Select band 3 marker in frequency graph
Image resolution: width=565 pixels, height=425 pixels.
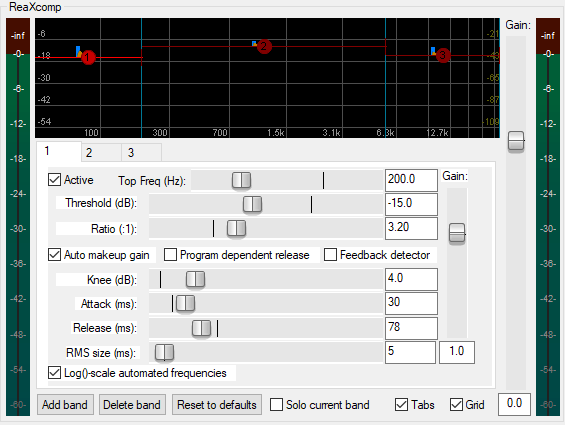(x=443, y=56)
